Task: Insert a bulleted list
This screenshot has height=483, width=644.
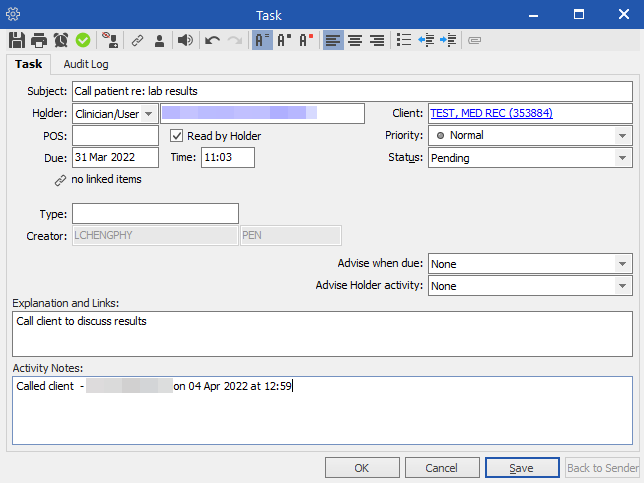Action: click(x=403, y=40)
